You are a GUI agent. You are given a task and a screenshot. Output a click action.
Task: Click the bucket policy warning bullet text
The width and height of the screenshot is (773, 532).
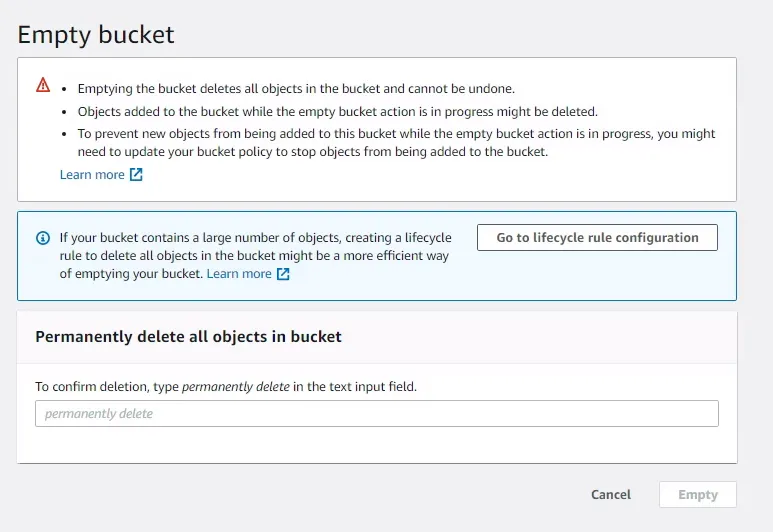pos(396,143)
